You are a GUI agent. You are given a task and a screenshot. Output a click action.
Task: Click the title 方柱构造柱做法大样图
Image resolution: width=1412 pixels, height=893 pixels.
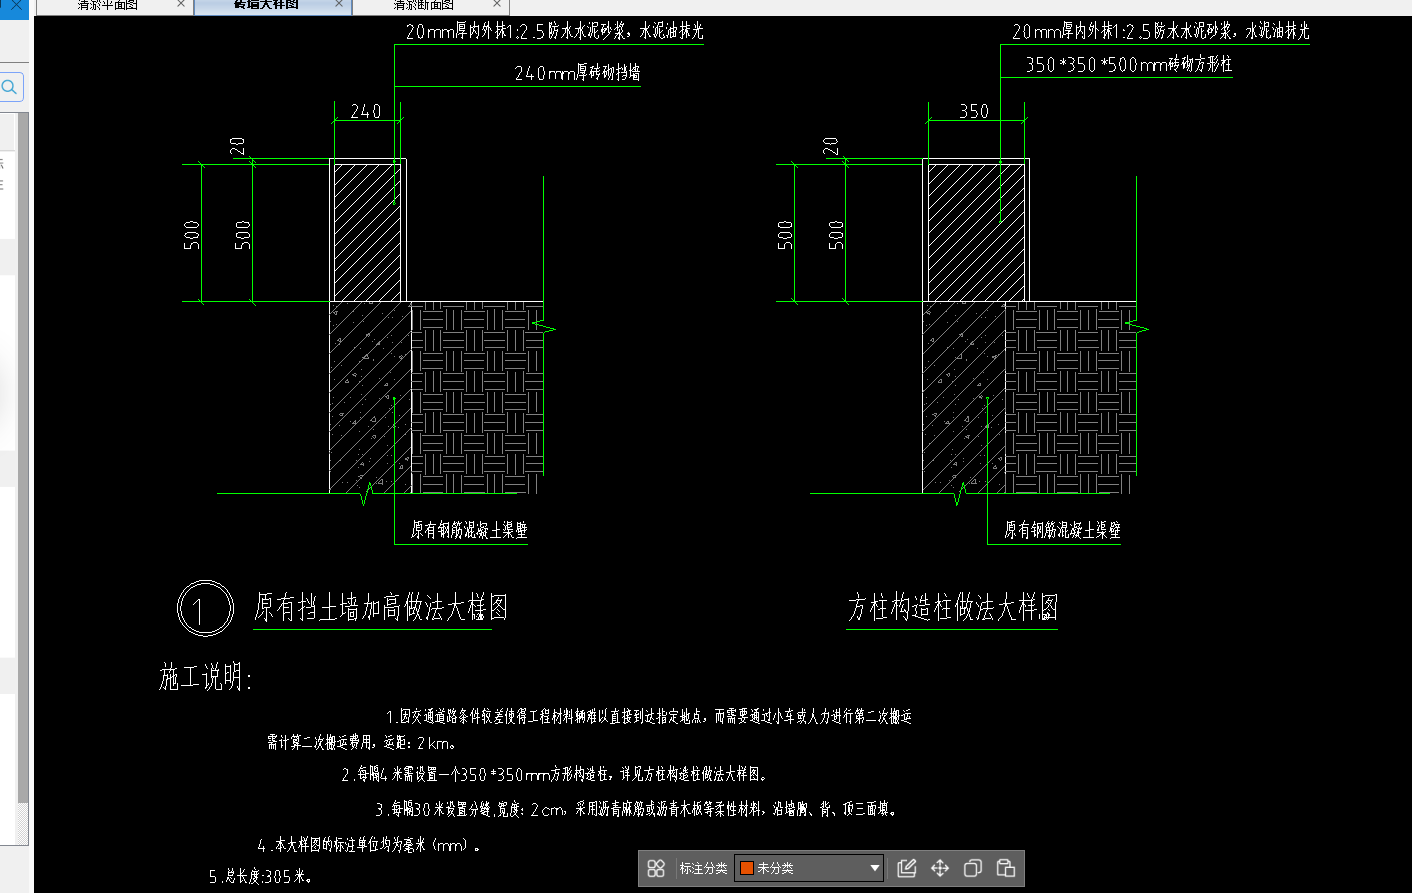[x=953, y=607]
